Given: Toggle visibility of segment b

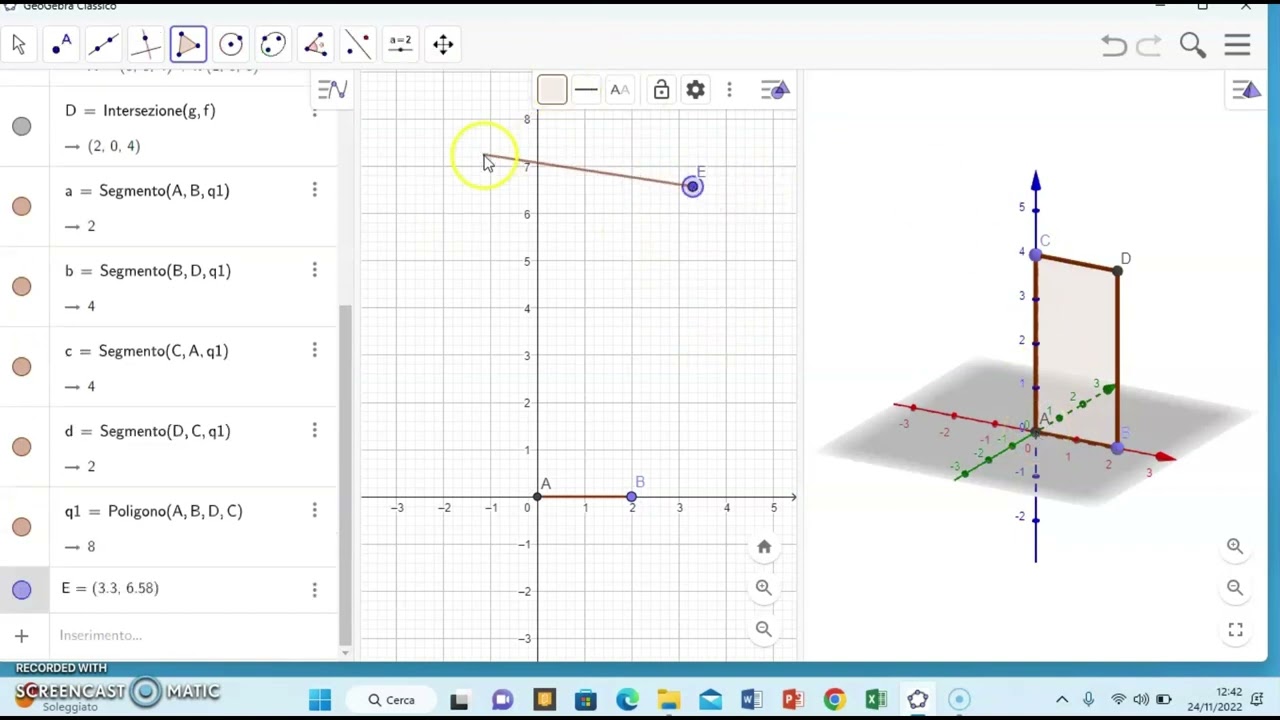Looking at the screenshot, I should pyautogui.click(x=21, y=286).
